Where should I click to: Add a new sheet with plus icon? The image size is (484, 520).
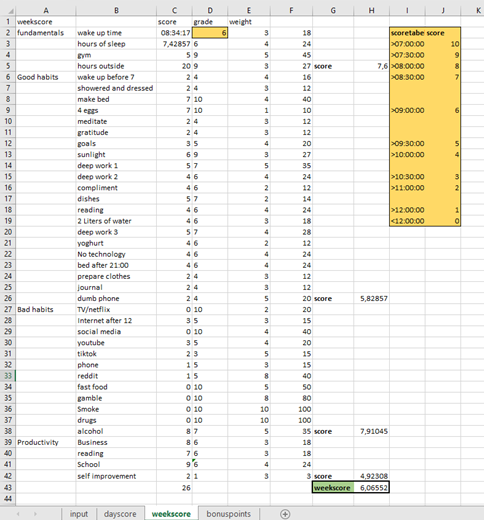click(285, 514)
